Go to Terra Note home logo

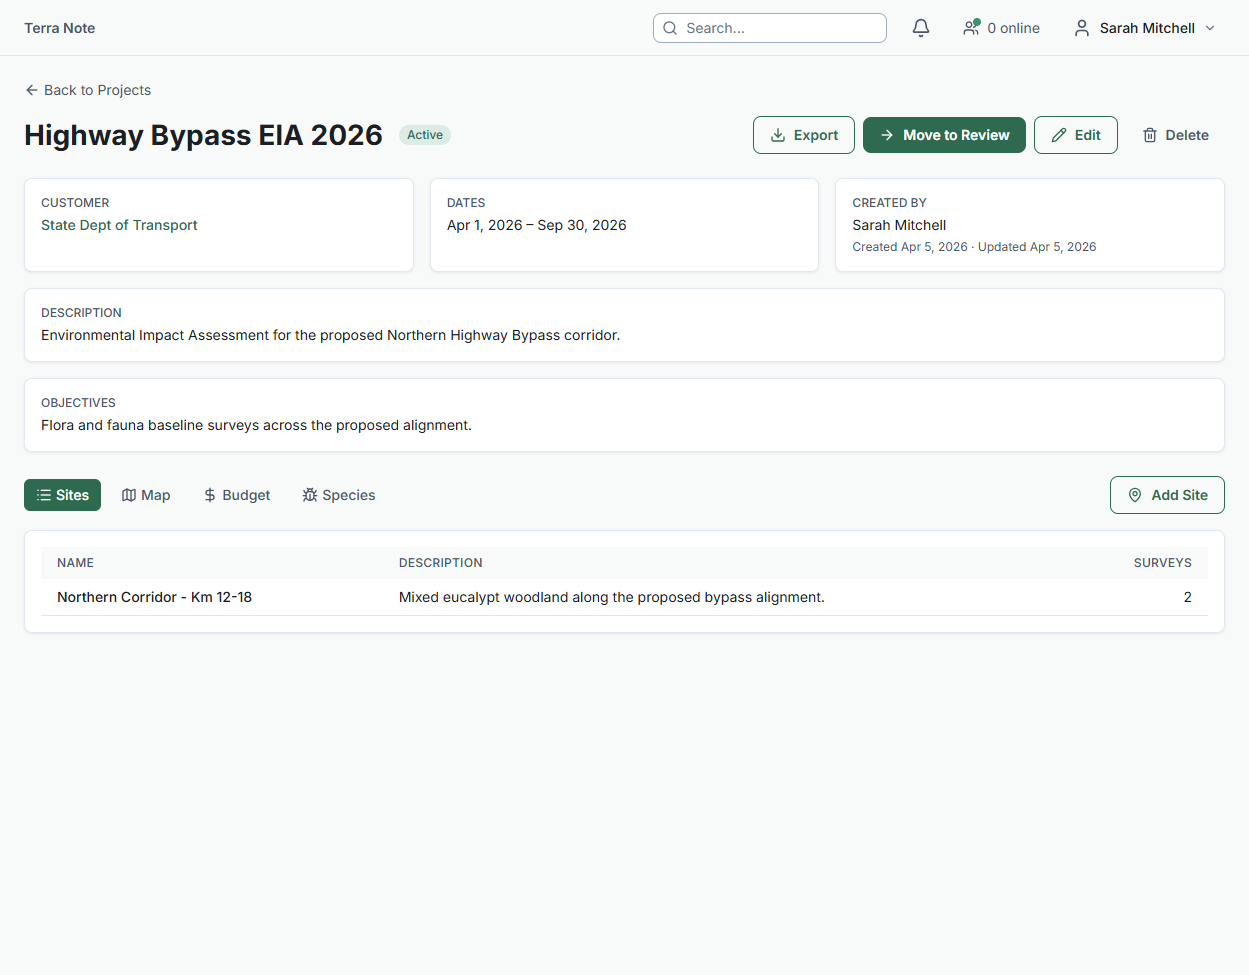pos(60,28)
